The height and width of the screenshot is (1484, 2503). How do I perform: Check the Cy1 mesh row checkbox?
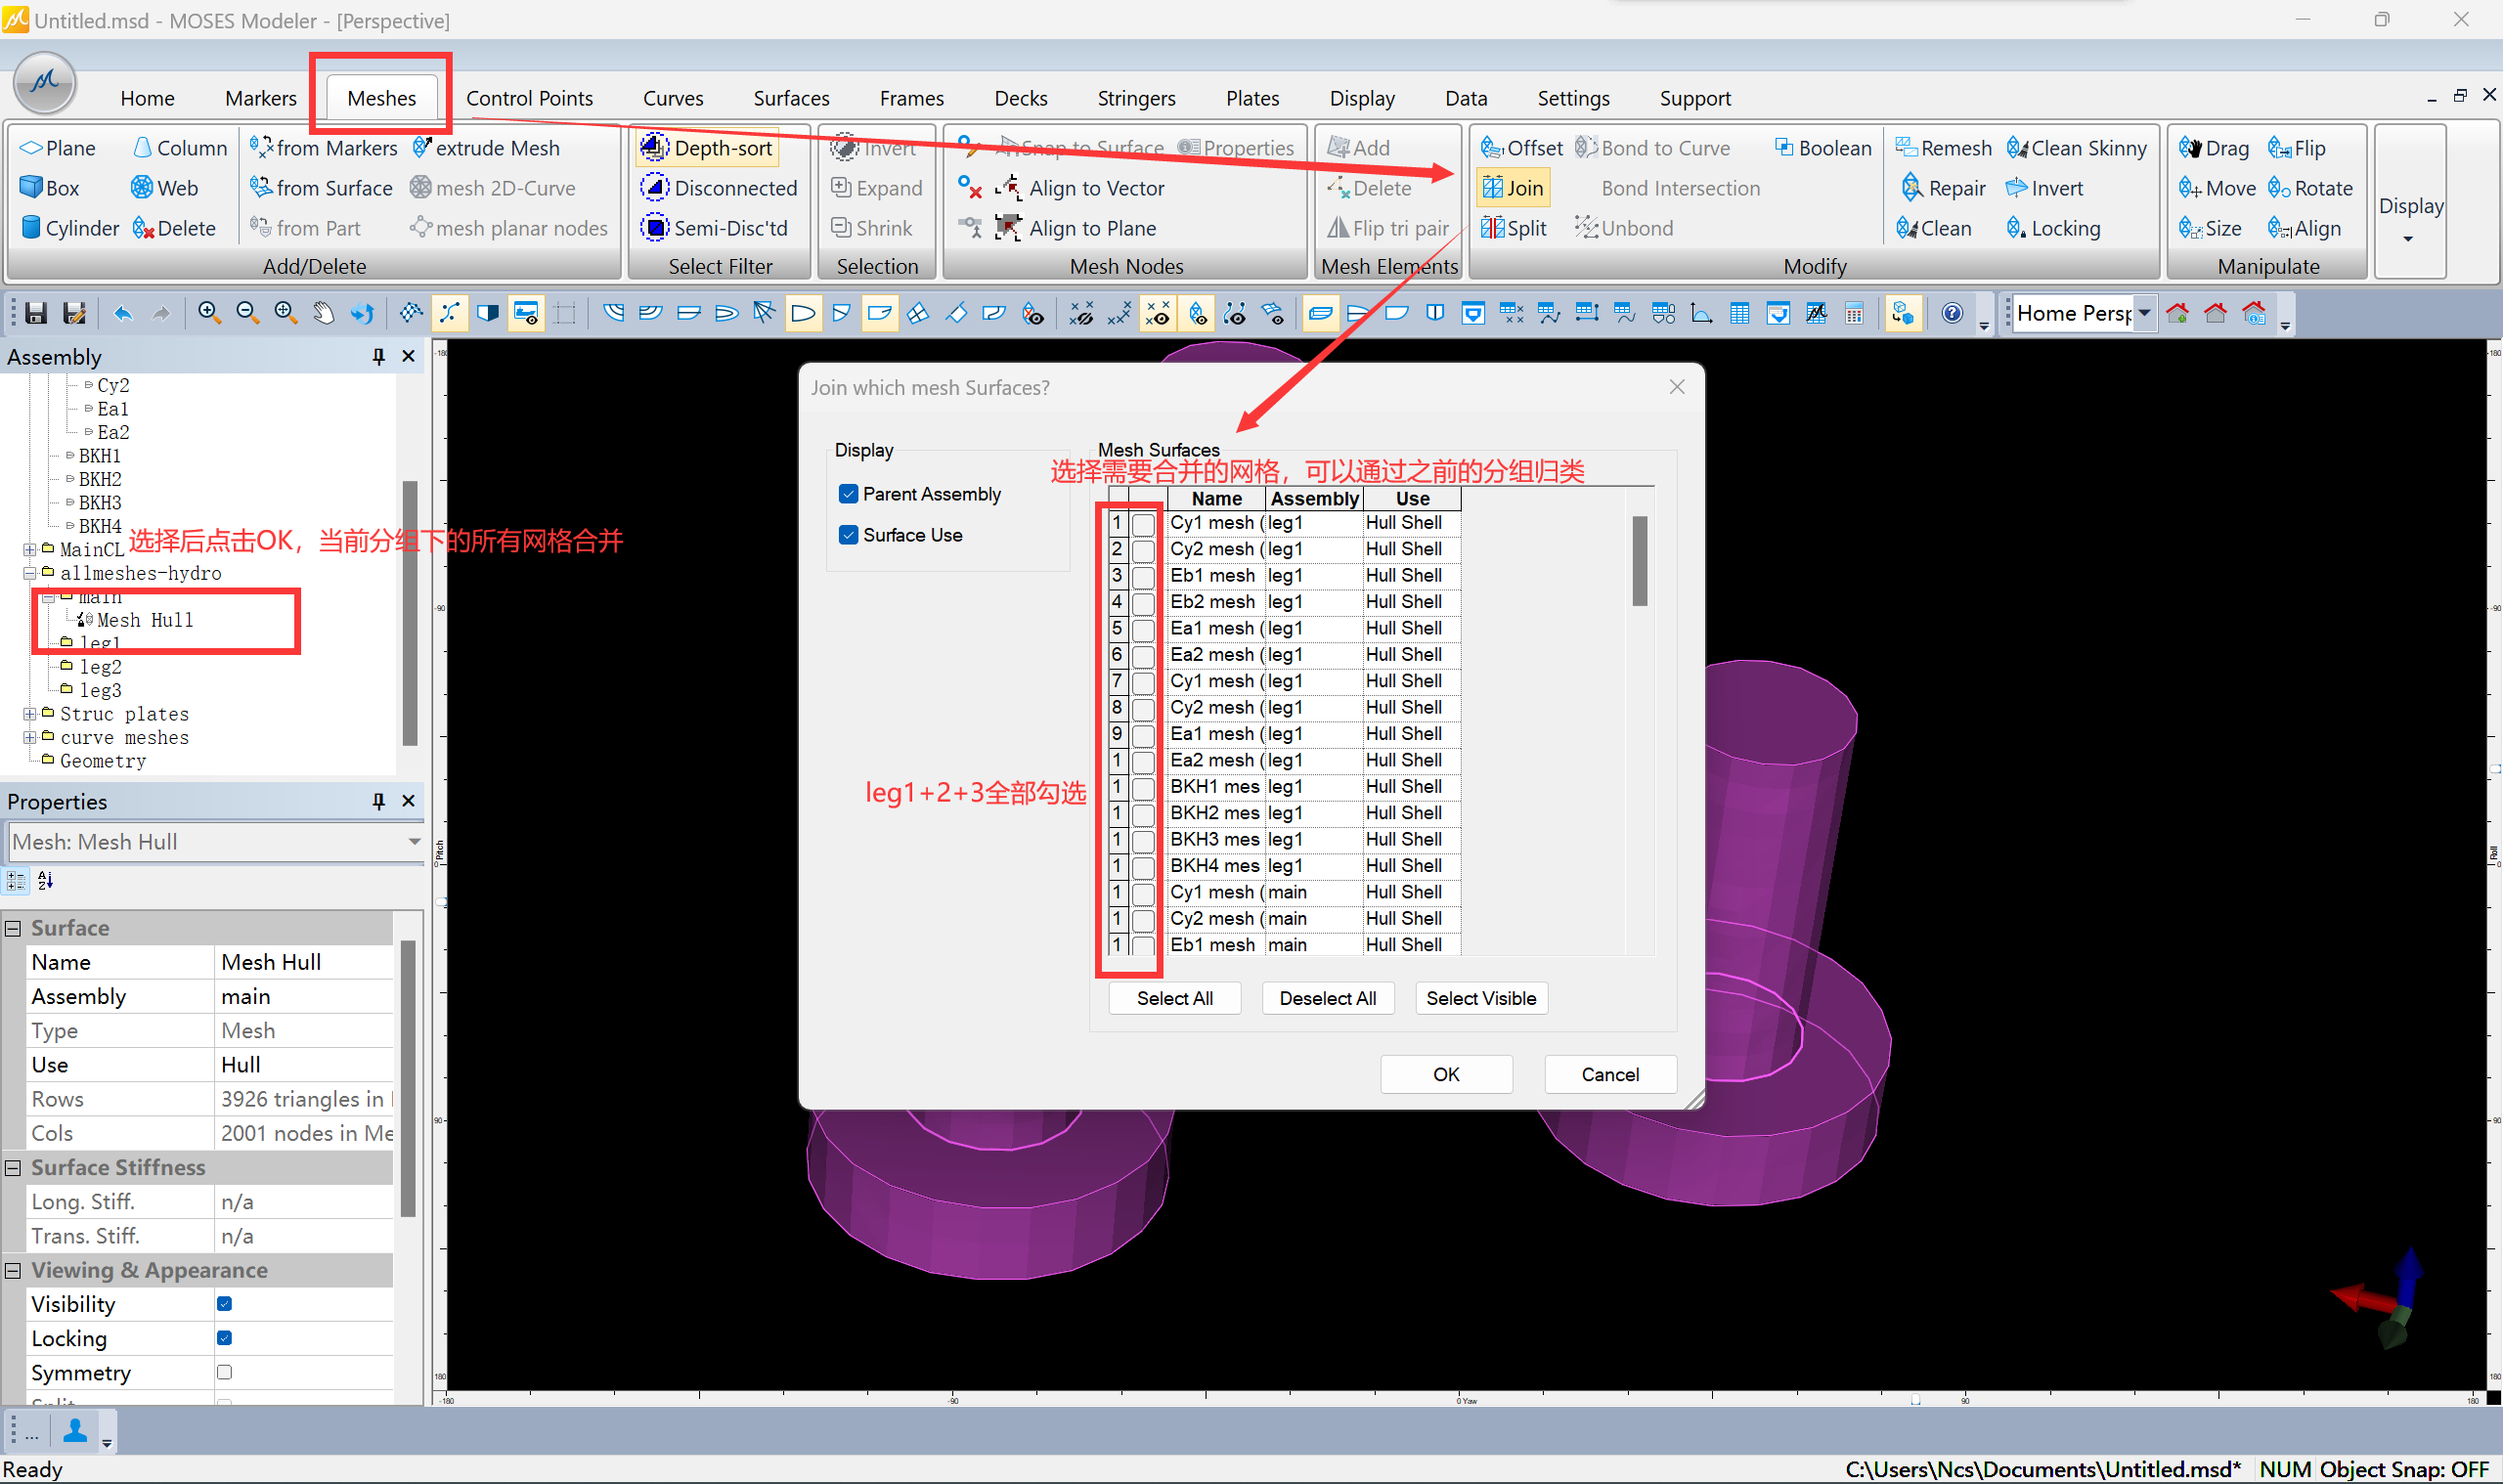[x=1143, y=524]
